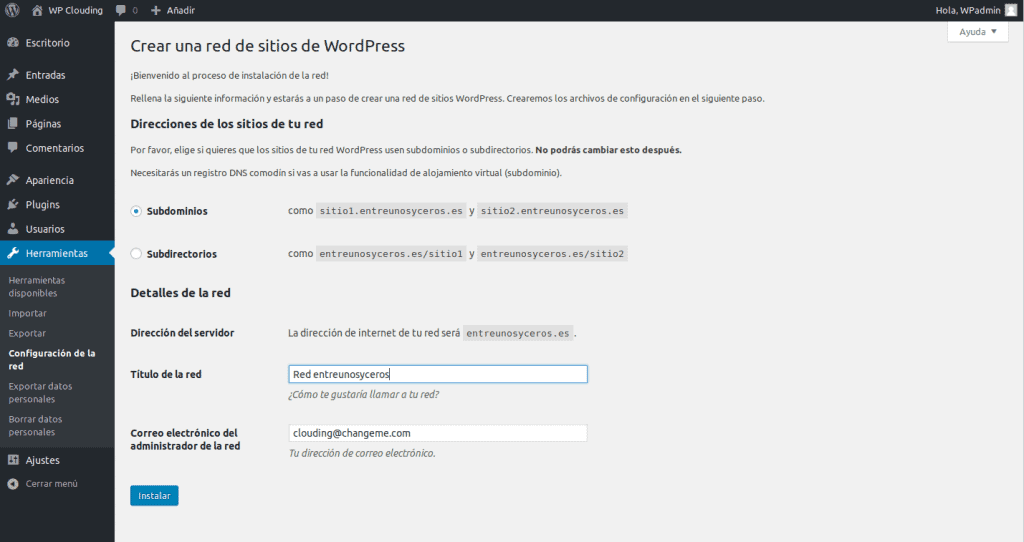Open Borrar datos personales submenu

point(35,426)
